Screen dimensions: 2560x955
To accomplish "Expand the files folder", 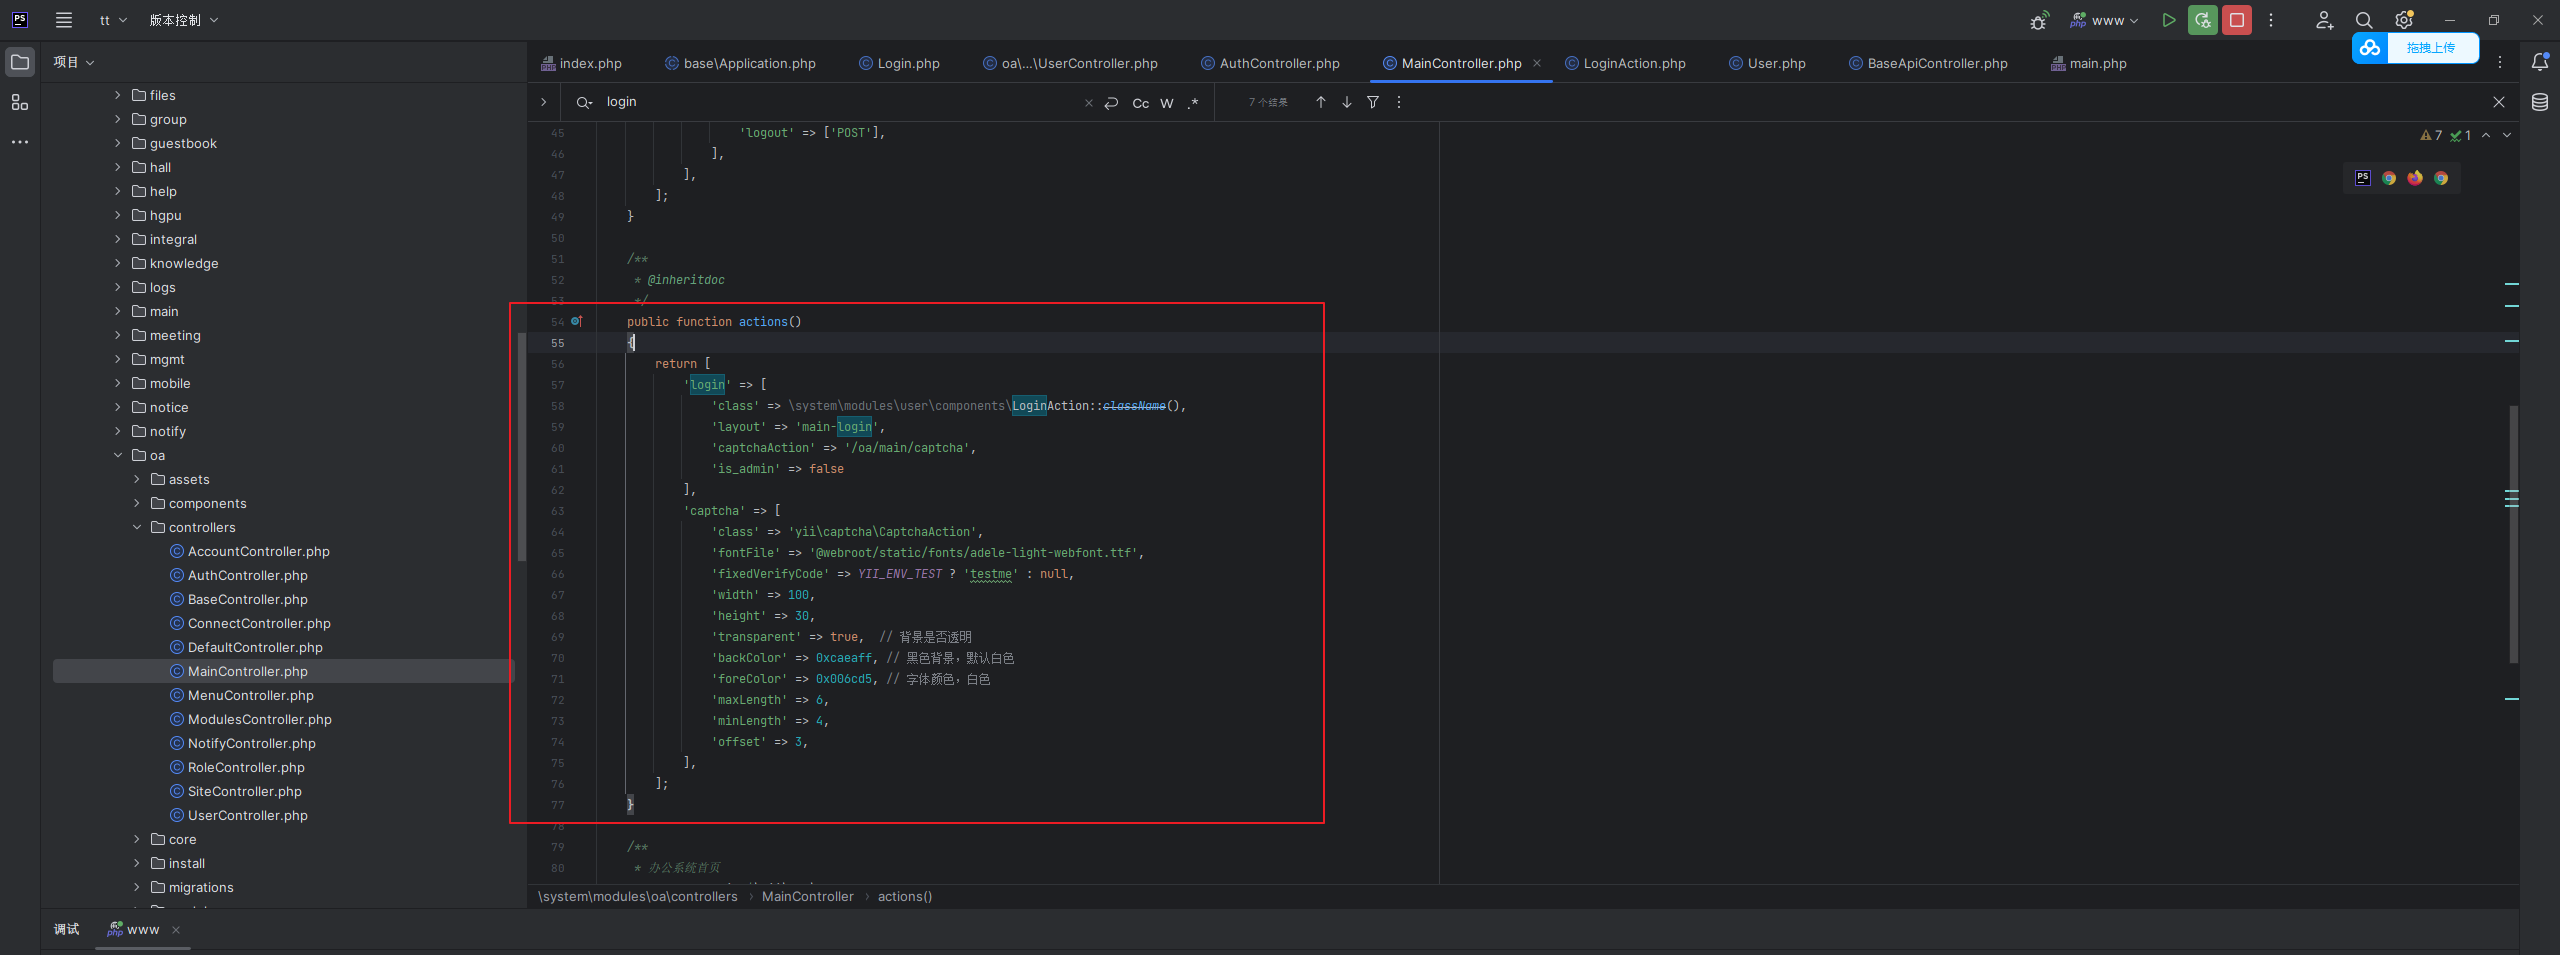I will [118, 95].
